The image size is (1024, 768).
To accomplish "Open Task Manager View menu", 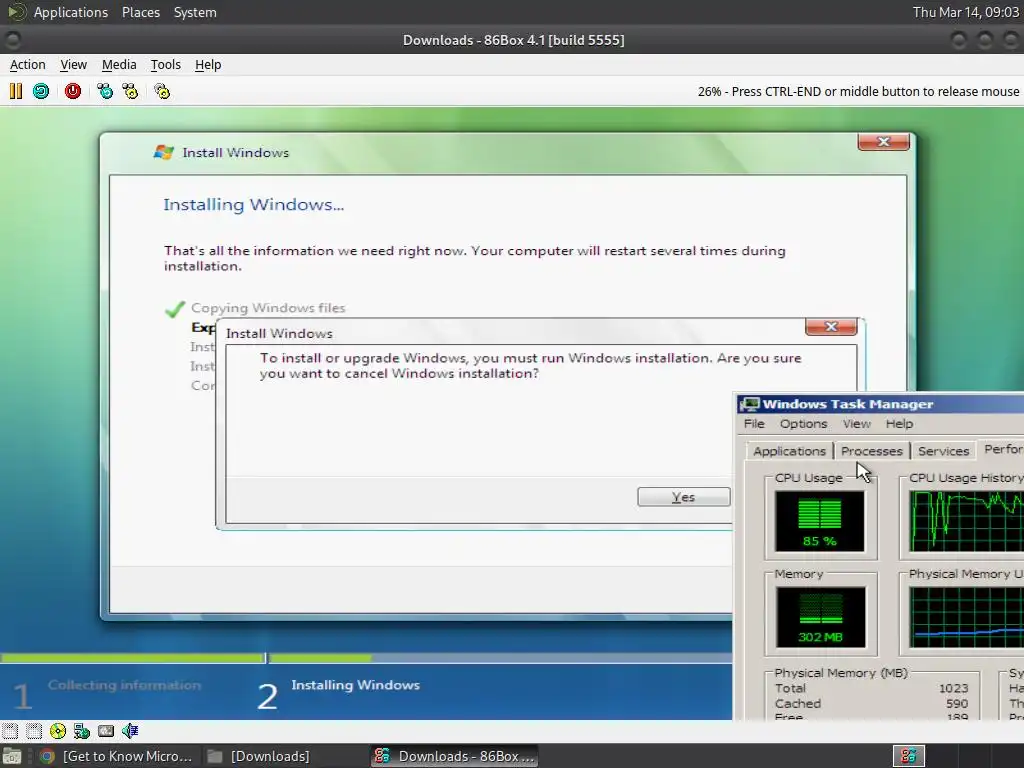I will 856,424.
